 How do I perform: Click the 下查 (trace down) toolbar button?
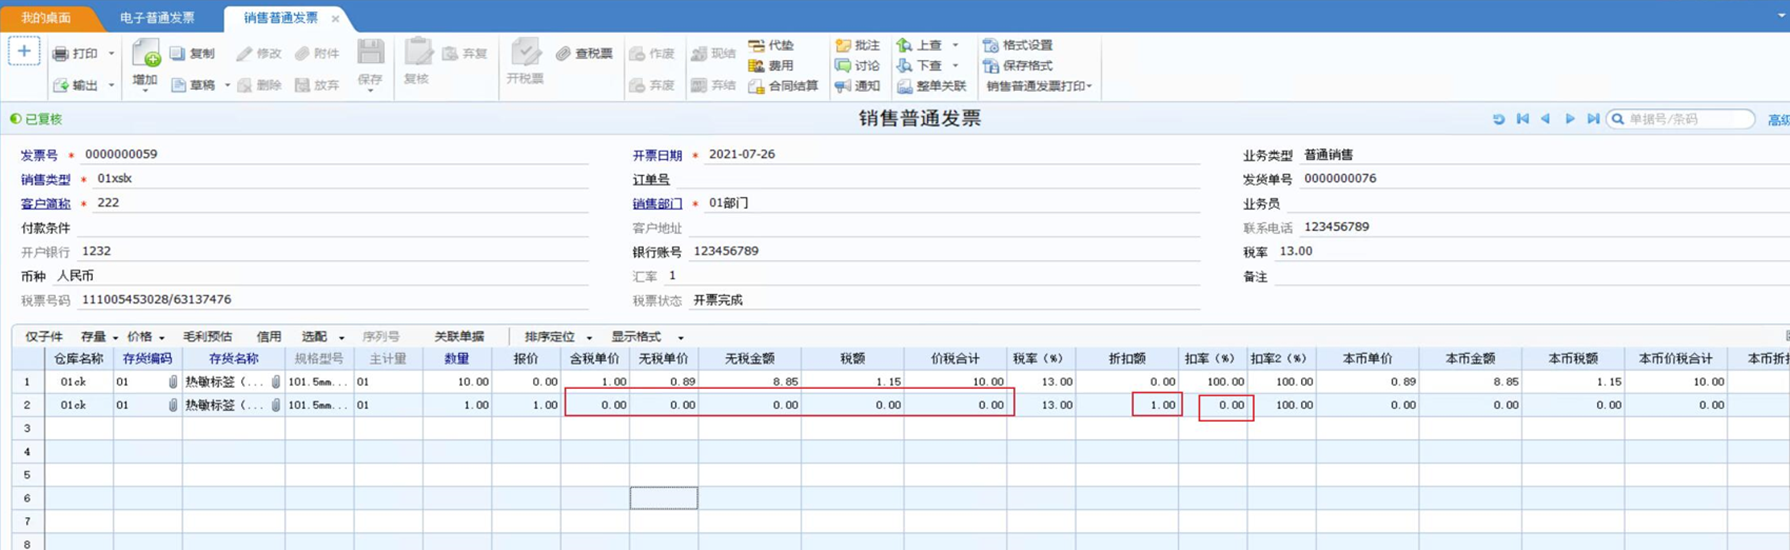pos(919,66)
